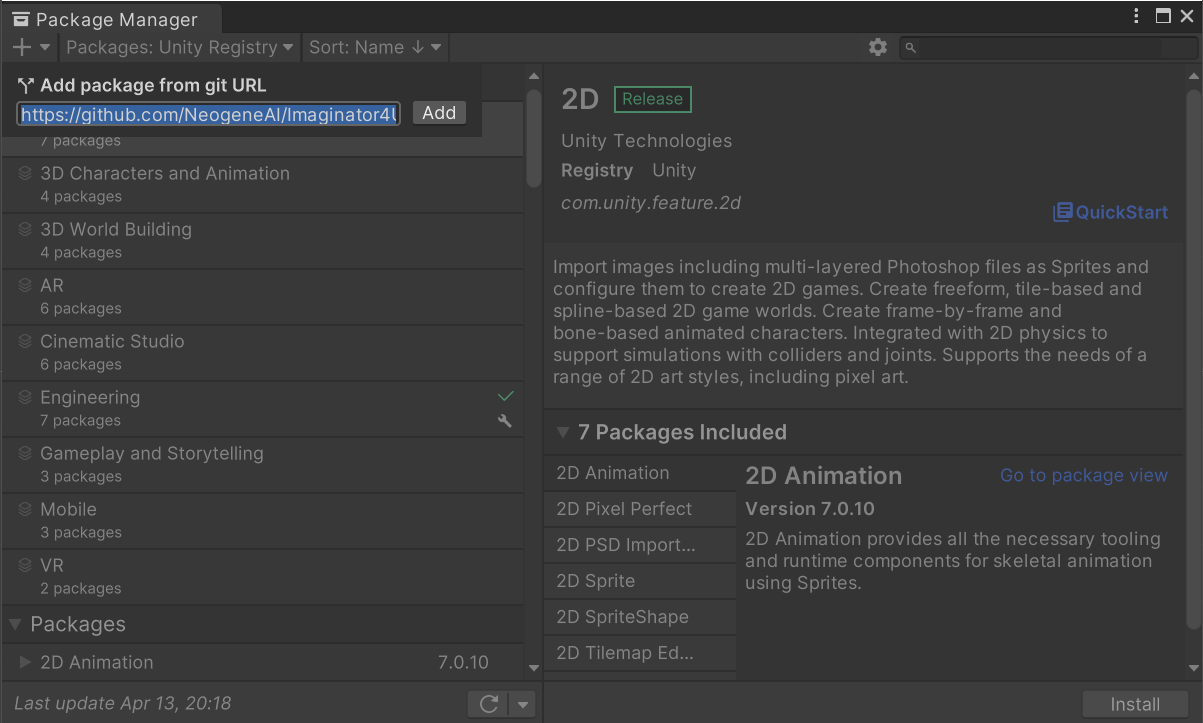The width and height of the screenshot is (1203, 723).
Task: Select 2D Animation 7.0.10 in list
Action: pyautogui.click(x=262, y=662)
